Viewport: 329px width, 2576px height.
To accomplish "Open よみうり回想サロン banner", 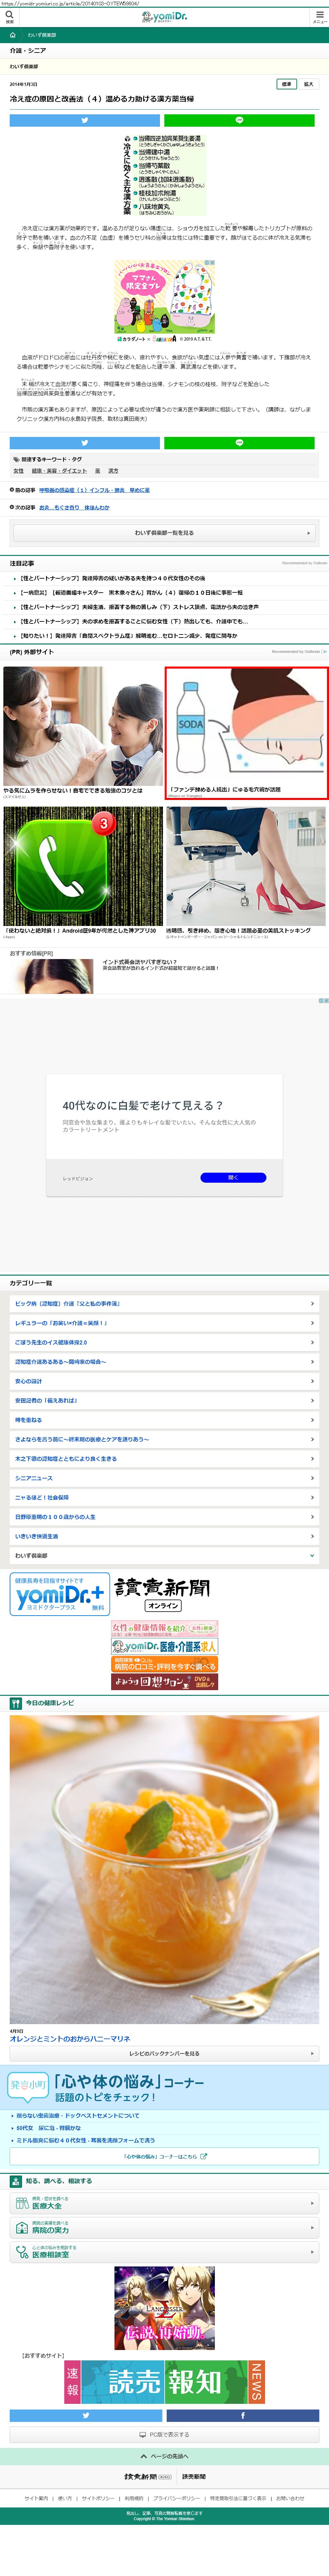I will (164, 1682).
